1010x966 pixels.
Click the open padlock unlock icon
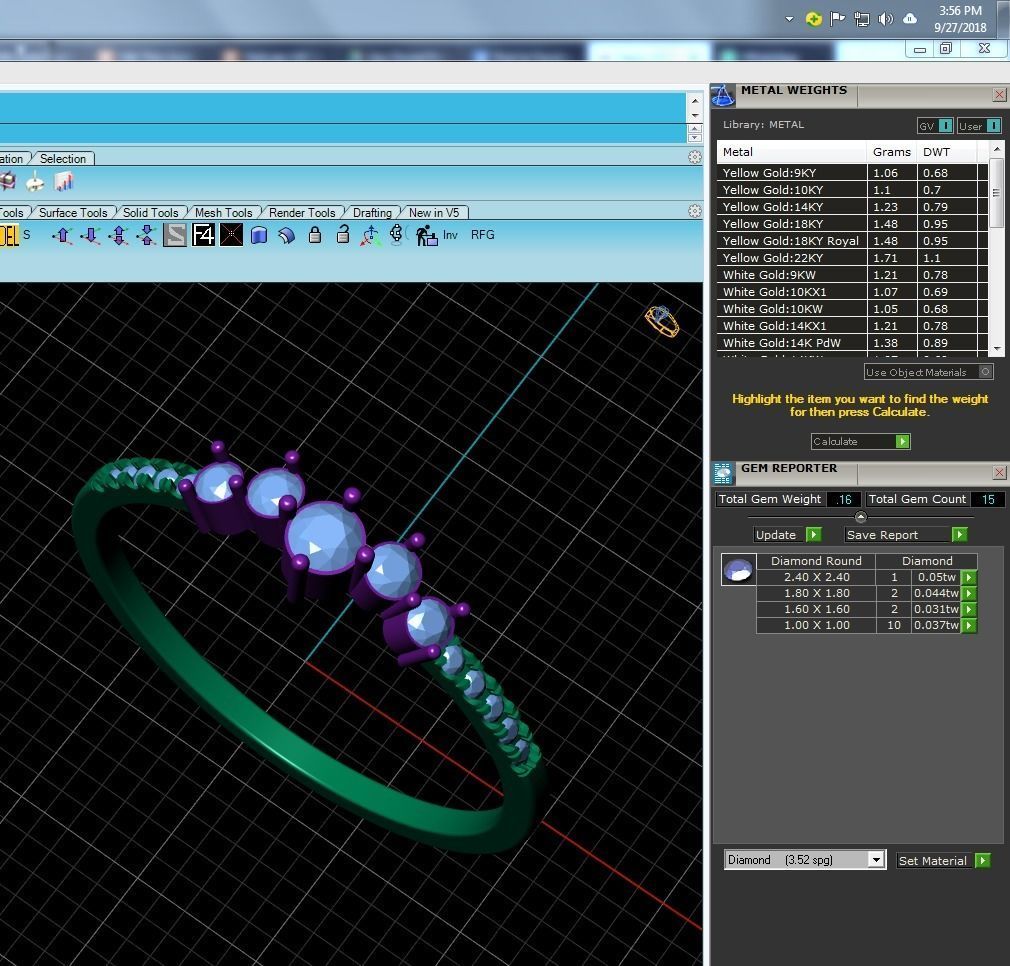point(343,234)
